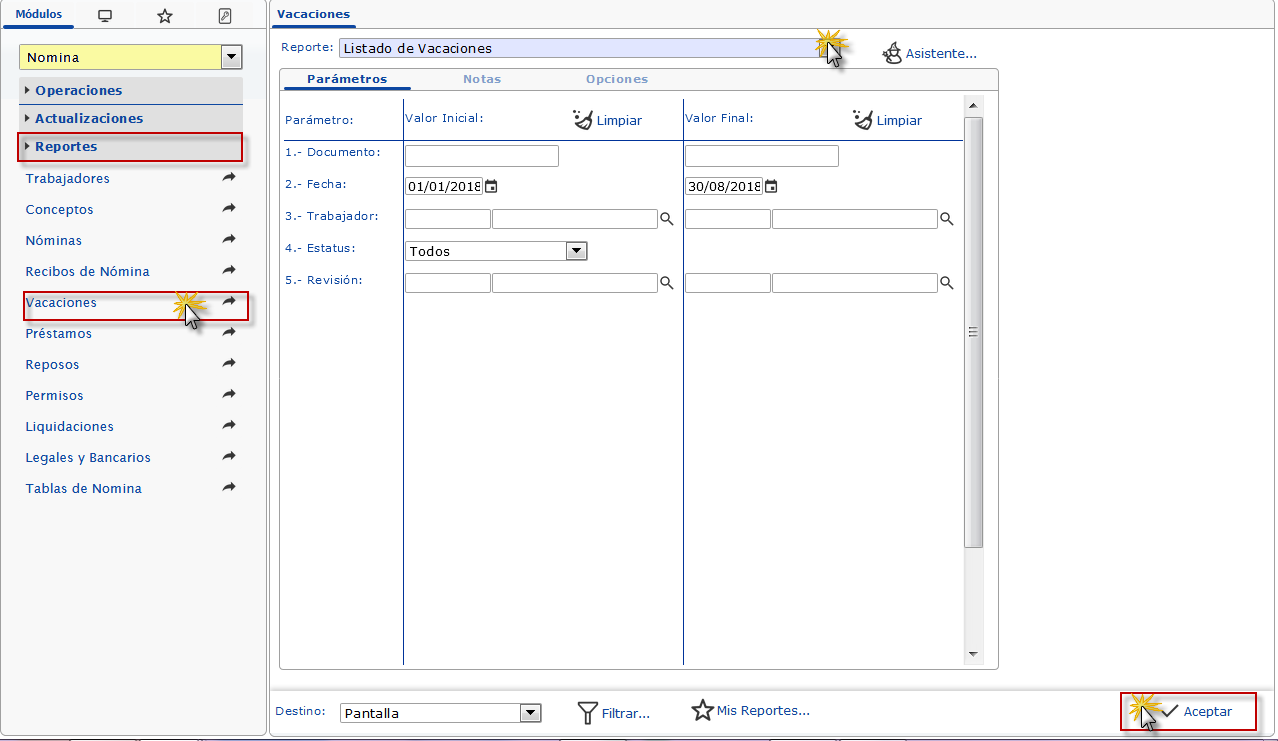Click the parameters panel vertical scrollbar
The width and height of the screenshot is (1278, 741).
(x=973, y=330)
